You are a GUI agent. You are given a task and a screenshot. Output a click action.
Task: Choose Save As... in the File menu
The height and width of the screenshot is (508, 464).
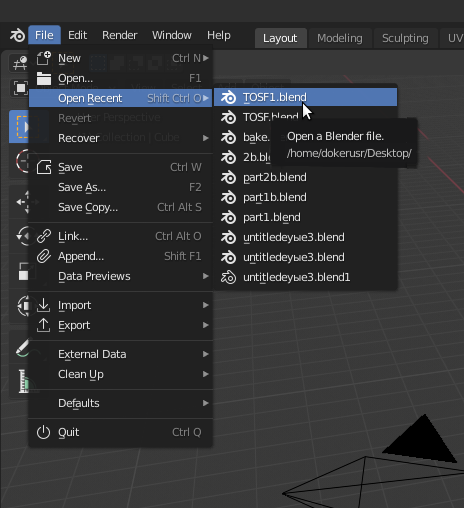(x=121, y=187)
